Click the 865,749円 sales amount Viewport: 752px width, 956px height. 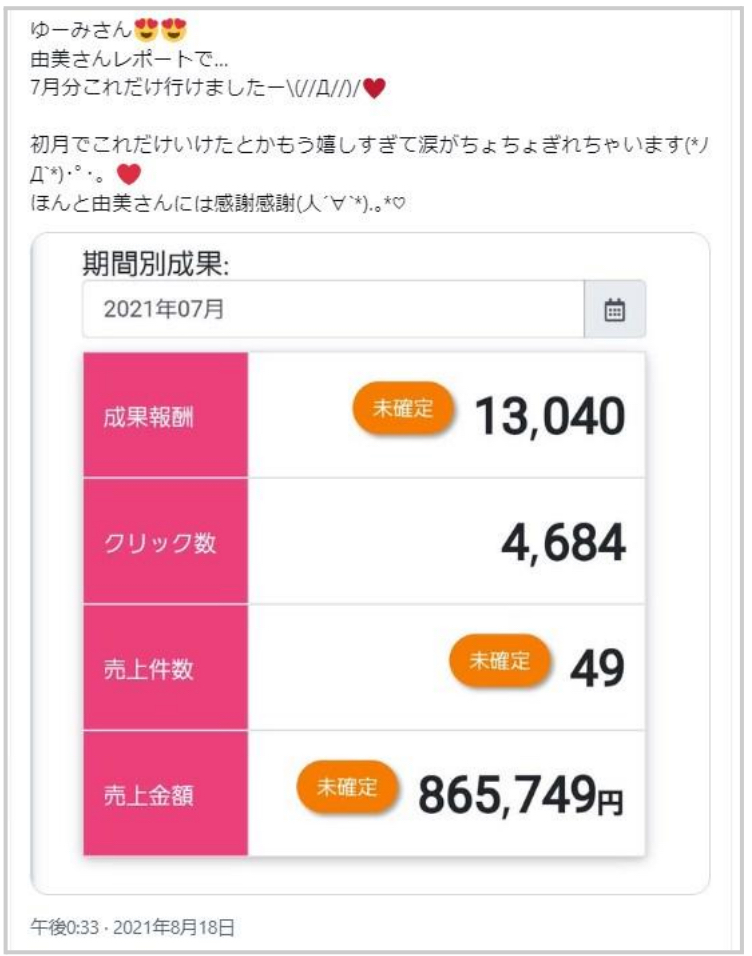(x=521, y=794)
